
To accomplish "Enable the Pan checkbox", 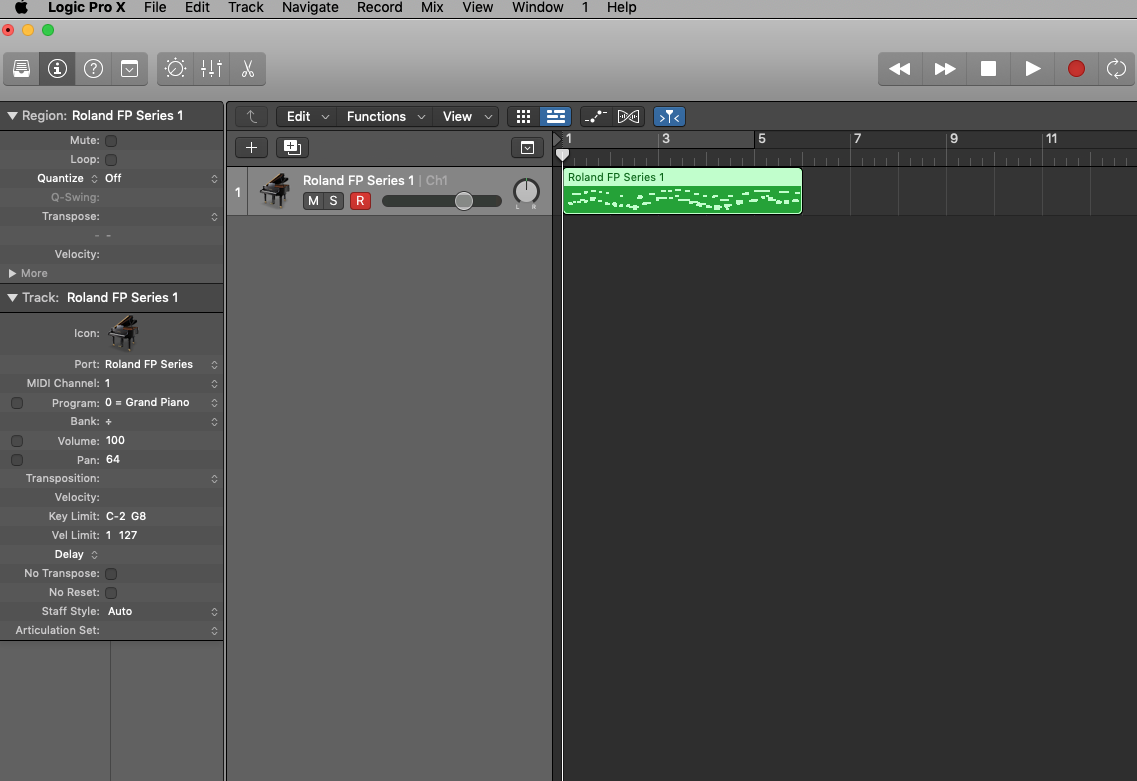I will tap(17, 460).
